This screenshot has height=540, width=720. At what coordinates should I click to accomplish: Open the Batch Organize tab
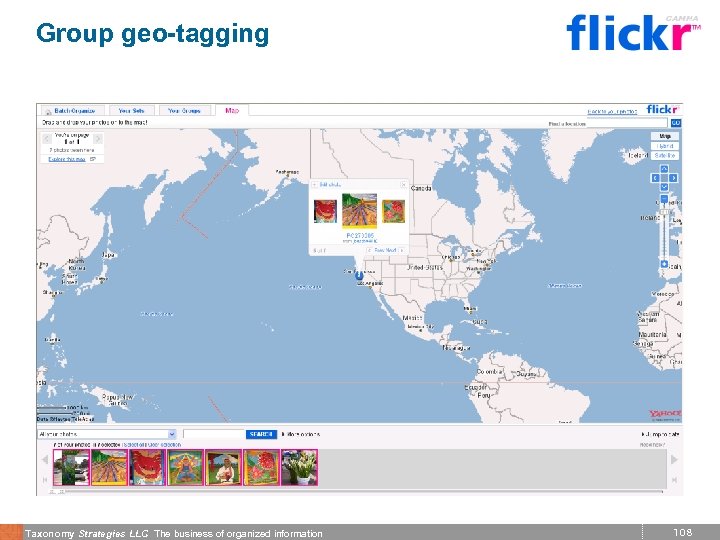coord(73,111)
